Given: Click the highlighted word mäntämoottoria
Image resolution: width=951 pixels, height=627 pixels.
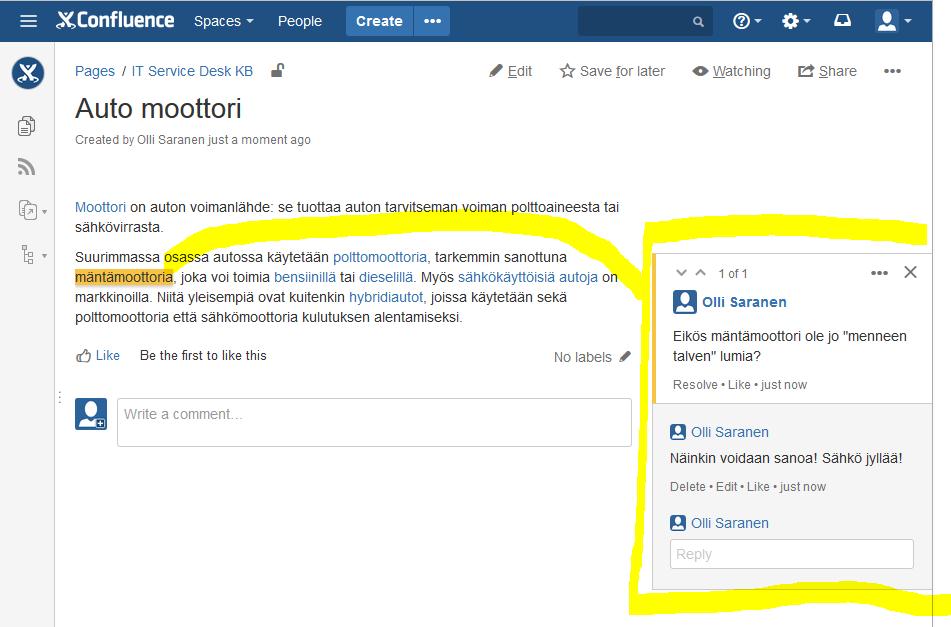Looking at the screenshot, I should 124,277.
